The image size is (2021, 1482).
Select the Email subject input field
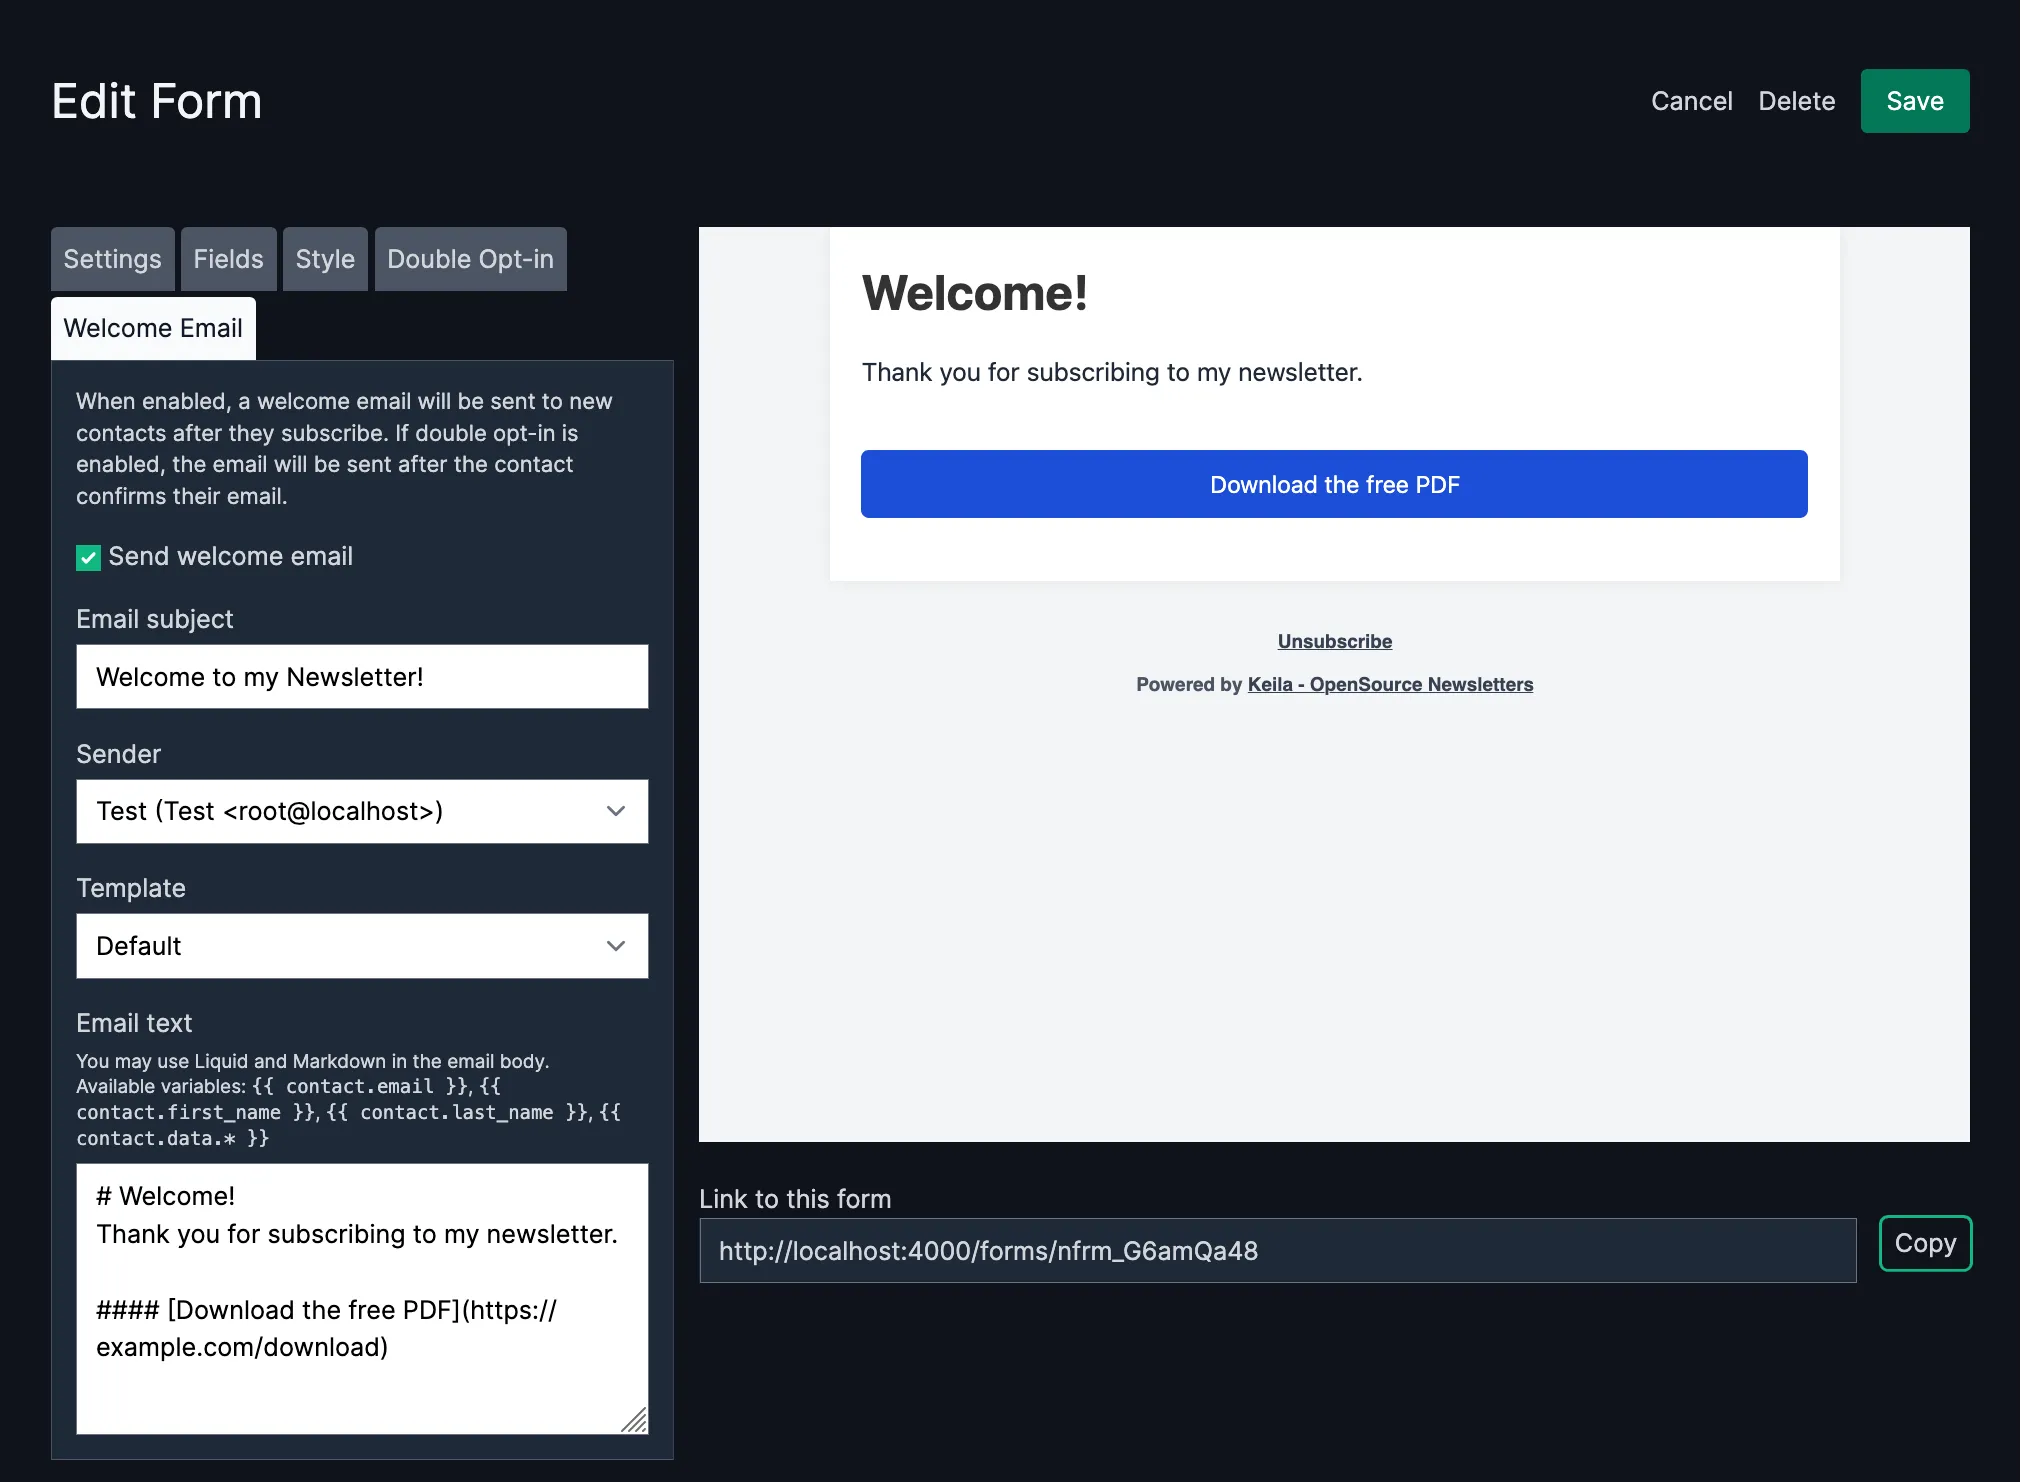pos(362,676)
